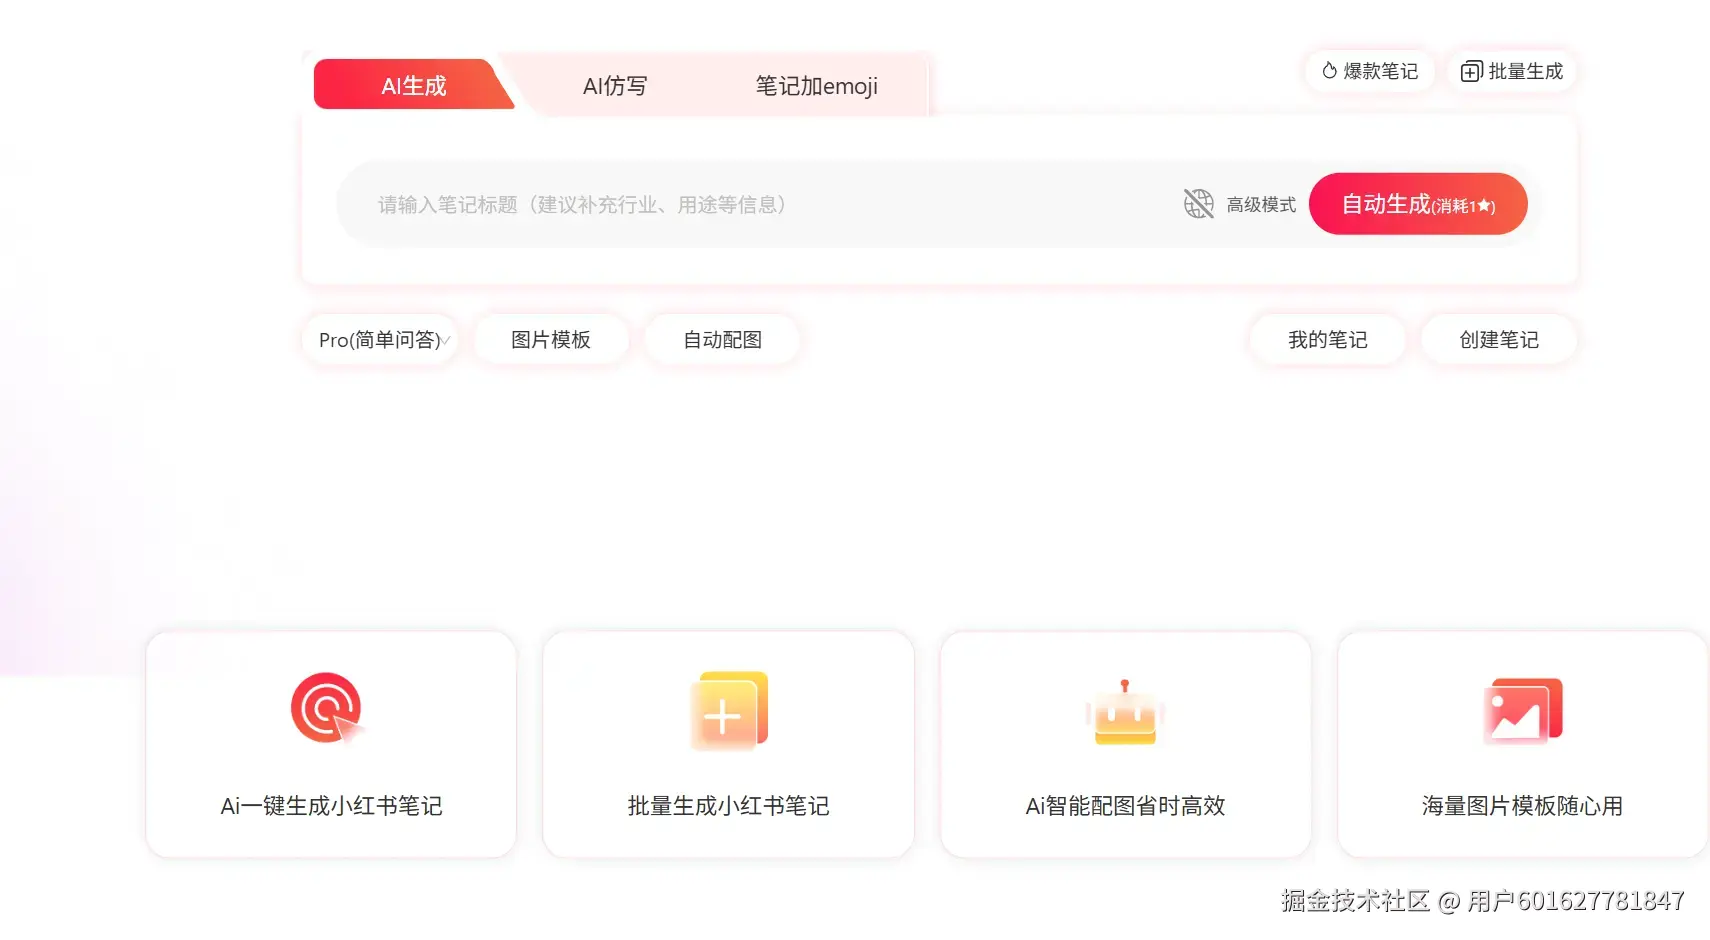Viewport: 1710px width, 940px height.
Task: Select the 海量图片模板随心用 card text
Action: click(x=1522, y=806)
